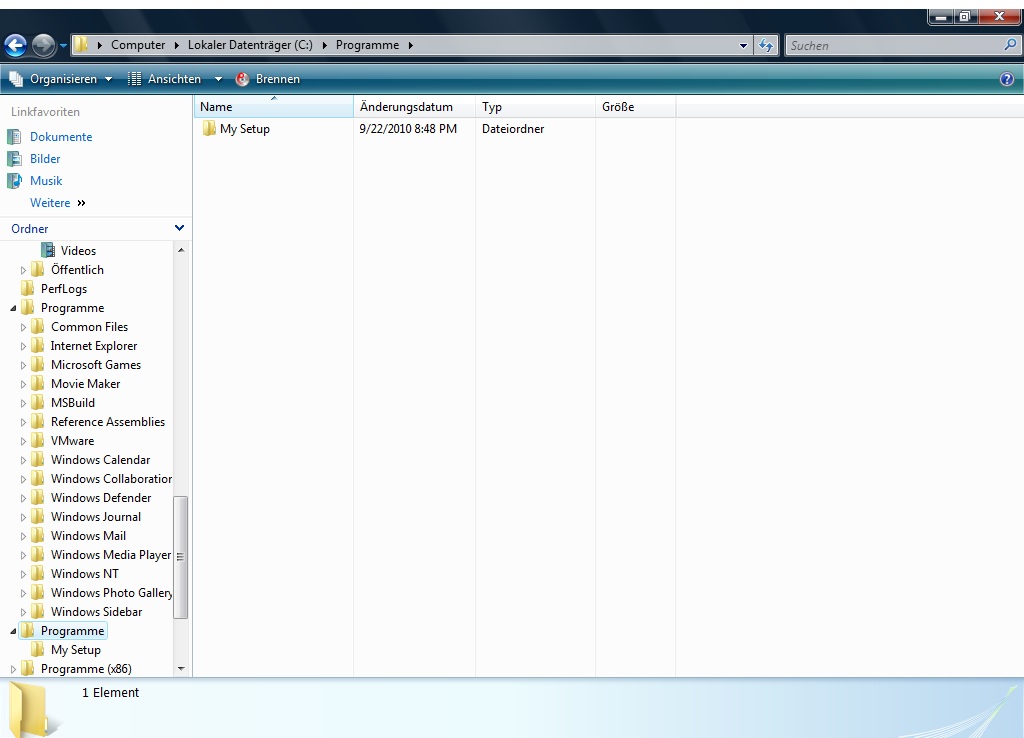Click the folder icon at the address bar start
Screen dimensions: 1024x738
(81, 45)
